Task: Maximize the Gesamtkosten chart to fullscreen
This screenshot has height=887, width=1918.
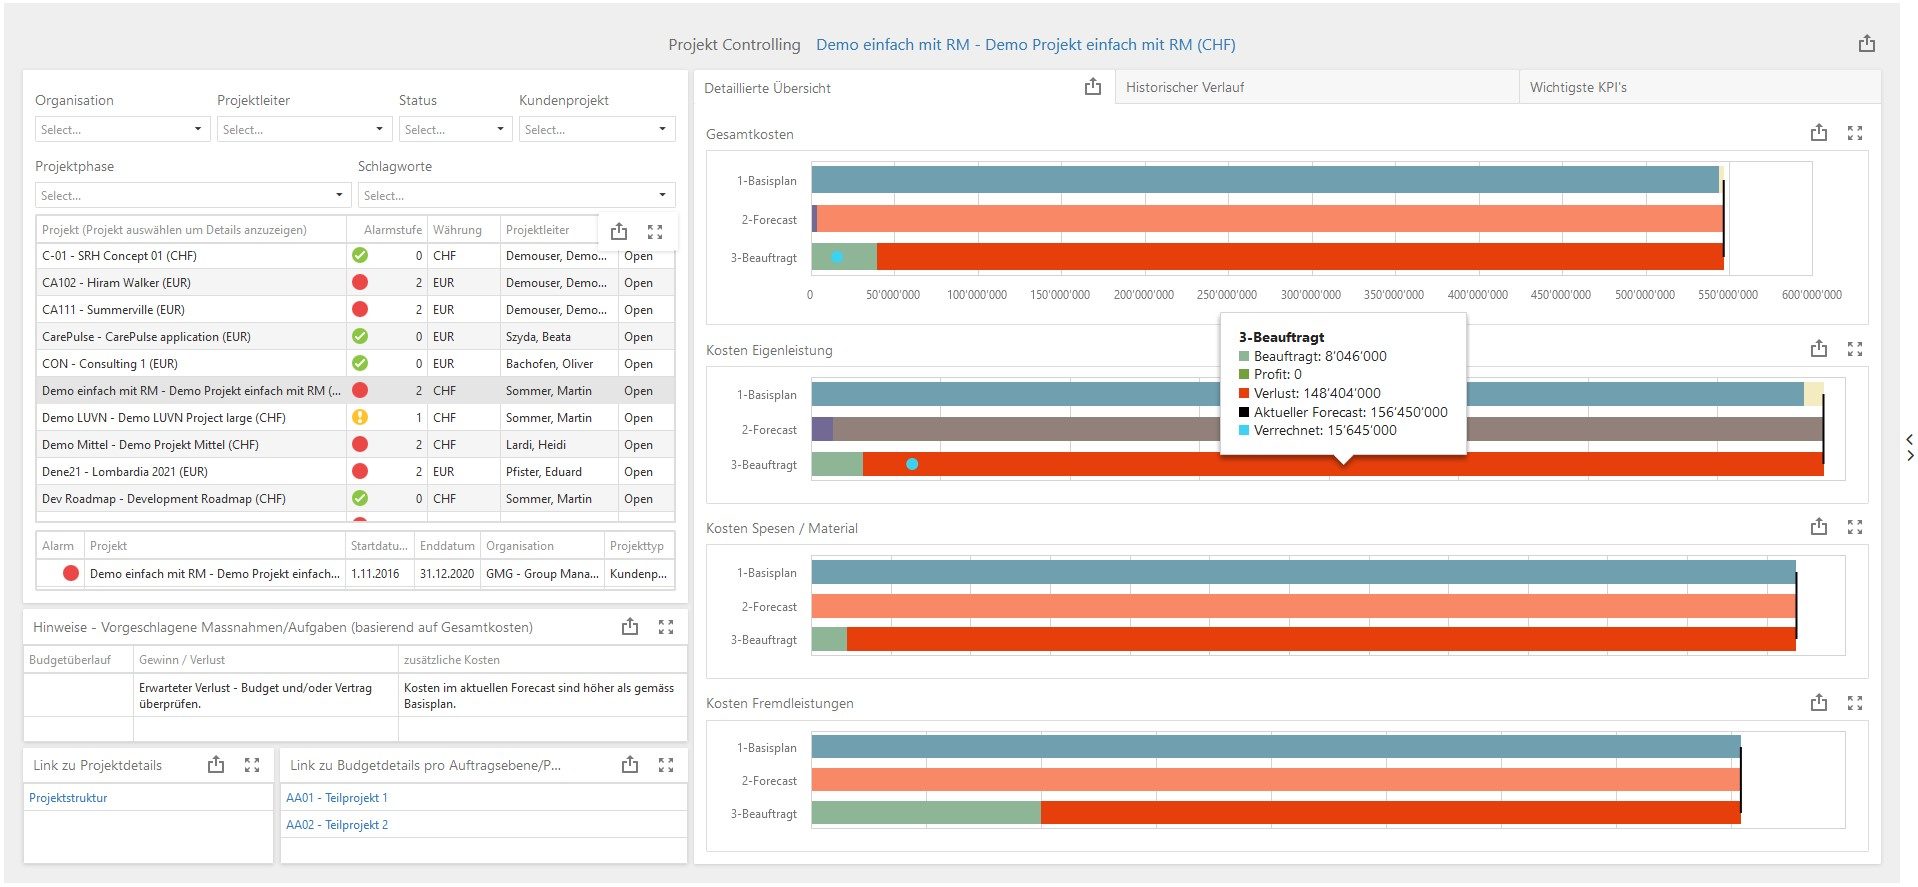Action: click(1854, 133)
